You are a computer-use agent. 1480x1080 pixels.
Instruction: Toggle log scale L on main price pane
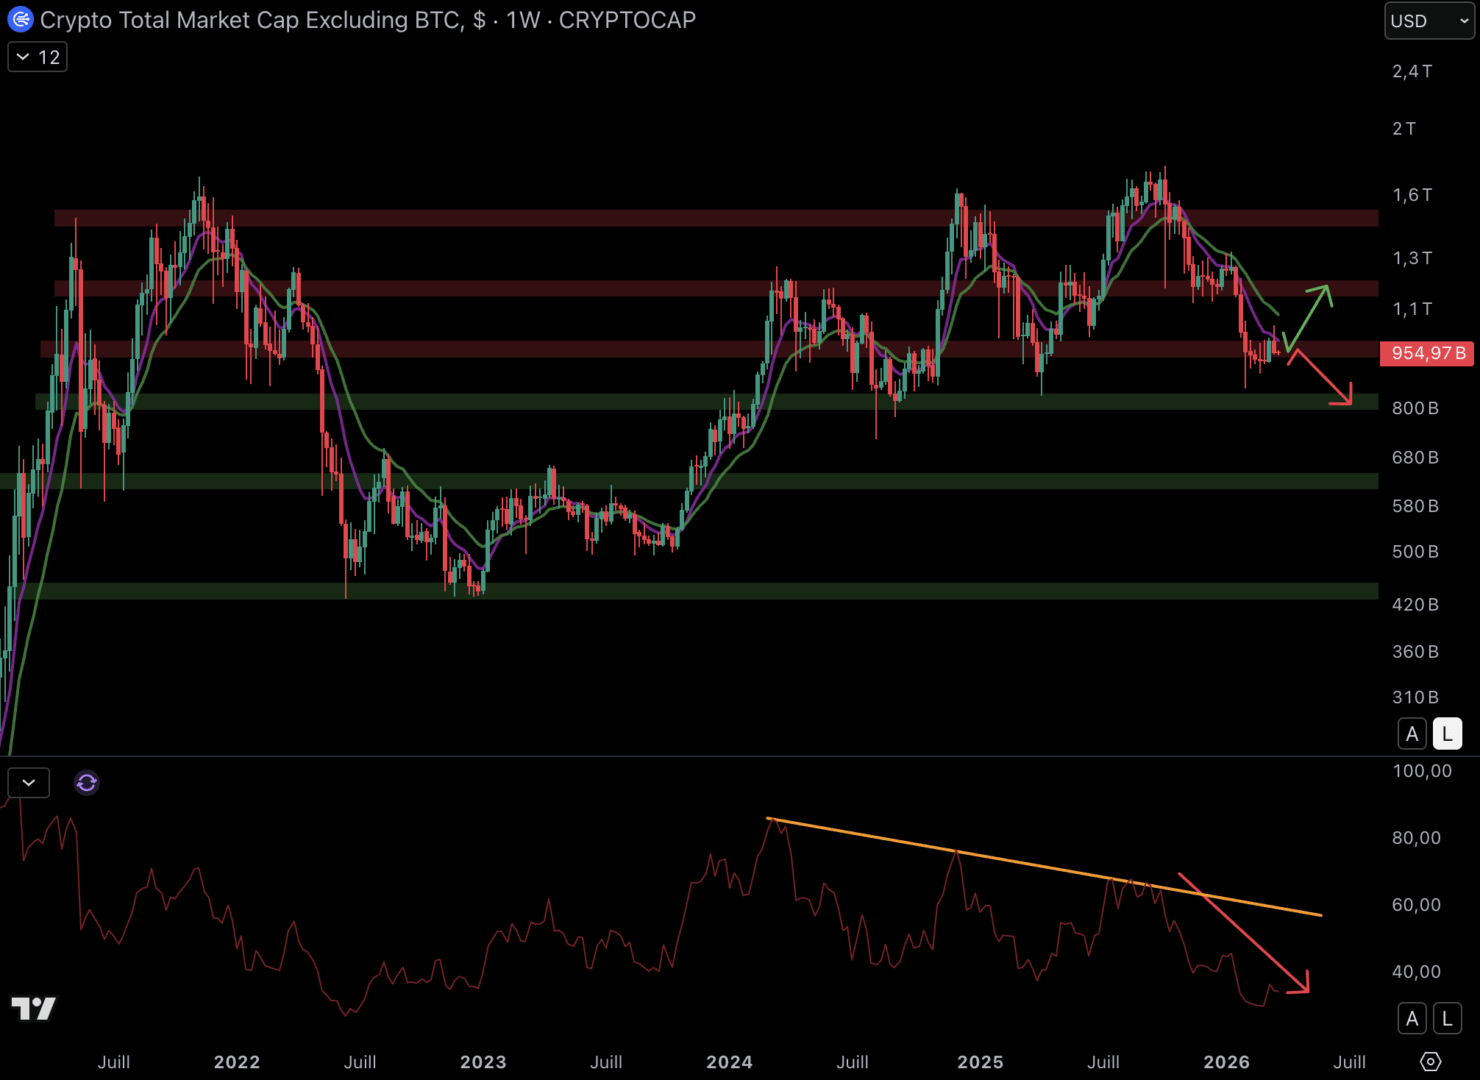coord(1446,734)
